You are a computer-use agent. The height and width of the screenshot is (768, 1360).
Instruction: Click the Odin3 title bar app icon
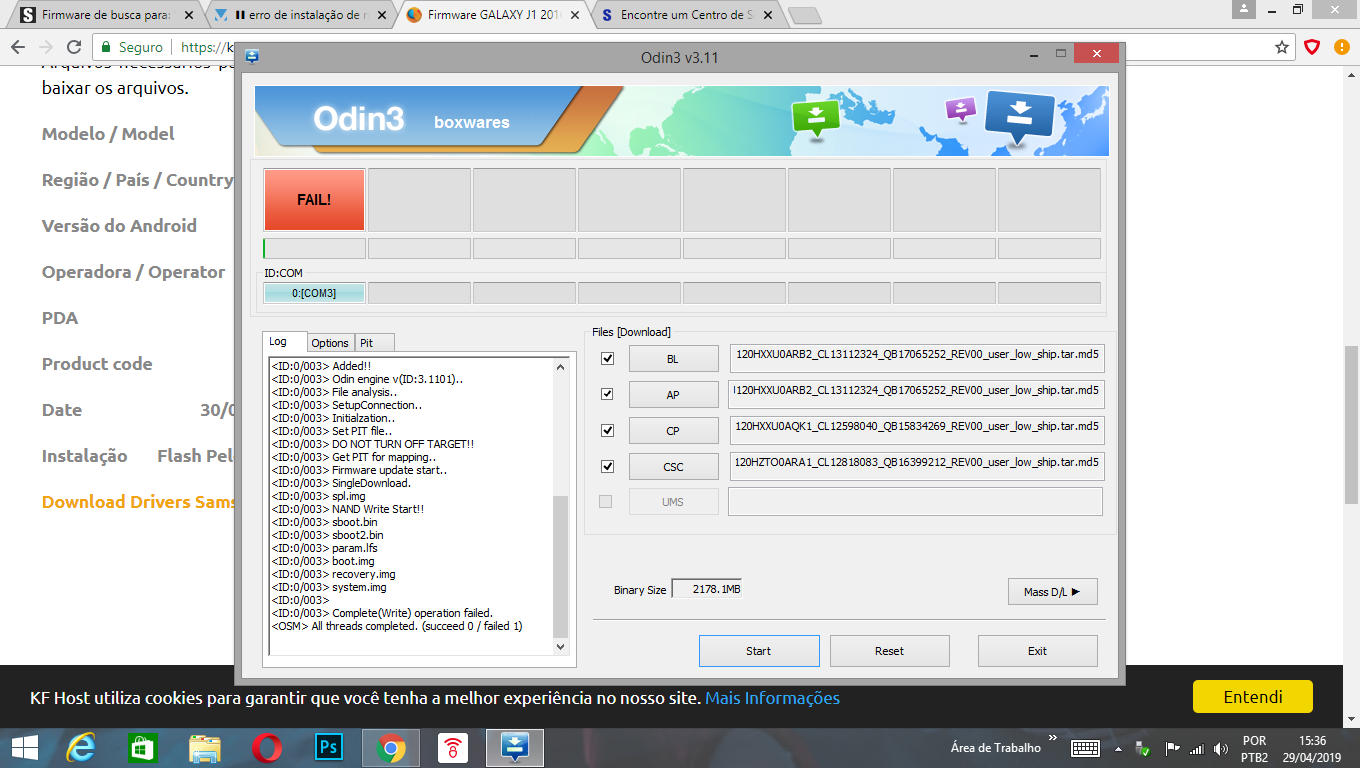click(x=252, y=57)
